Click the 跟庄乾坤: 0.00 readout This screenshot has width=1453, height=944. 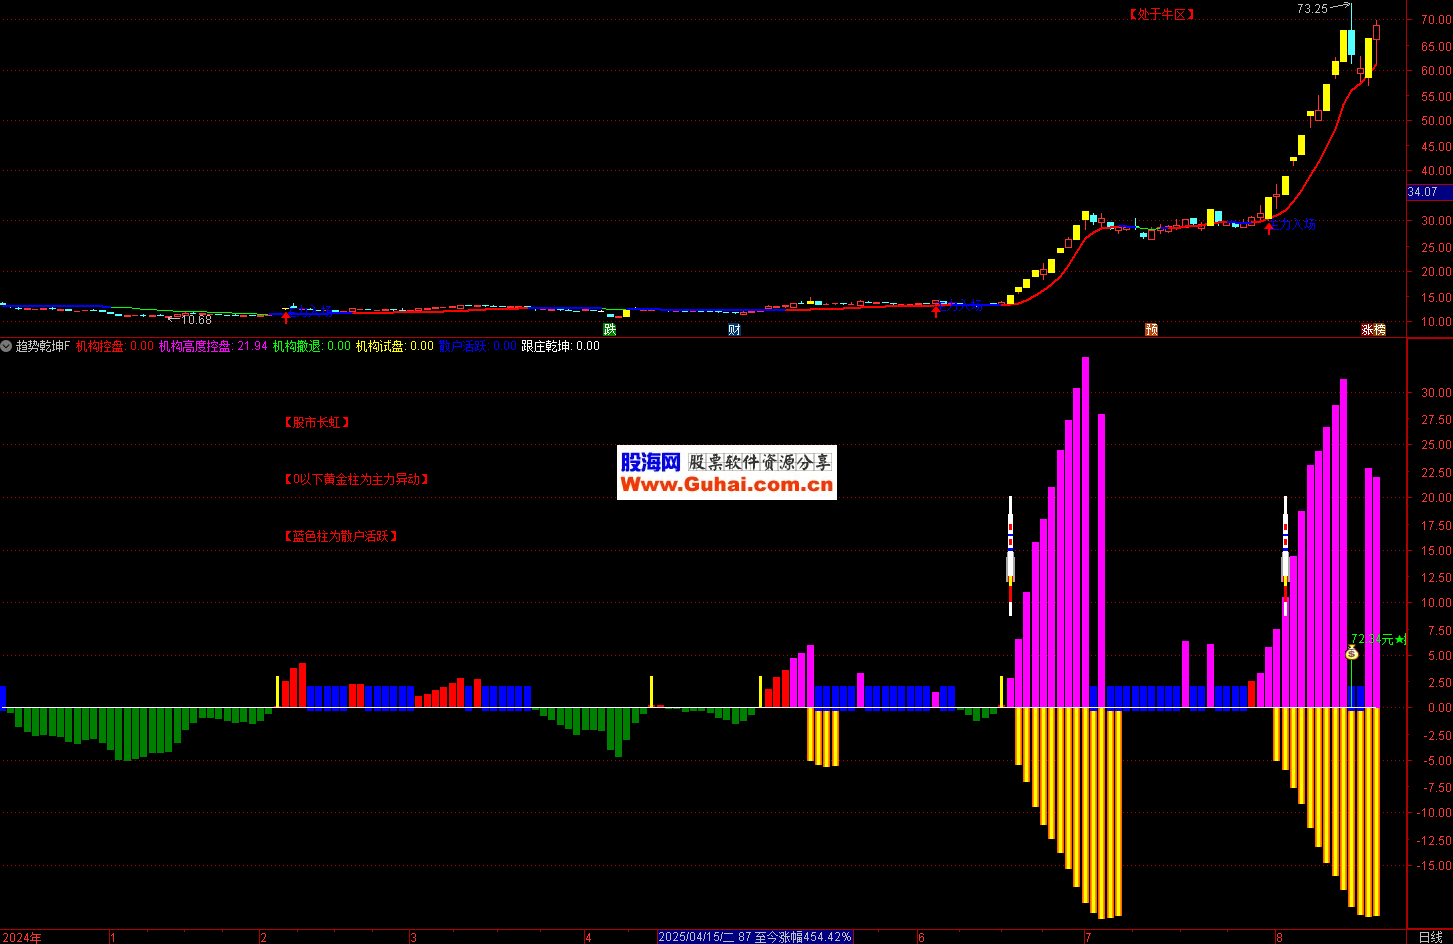click(561, 346)
